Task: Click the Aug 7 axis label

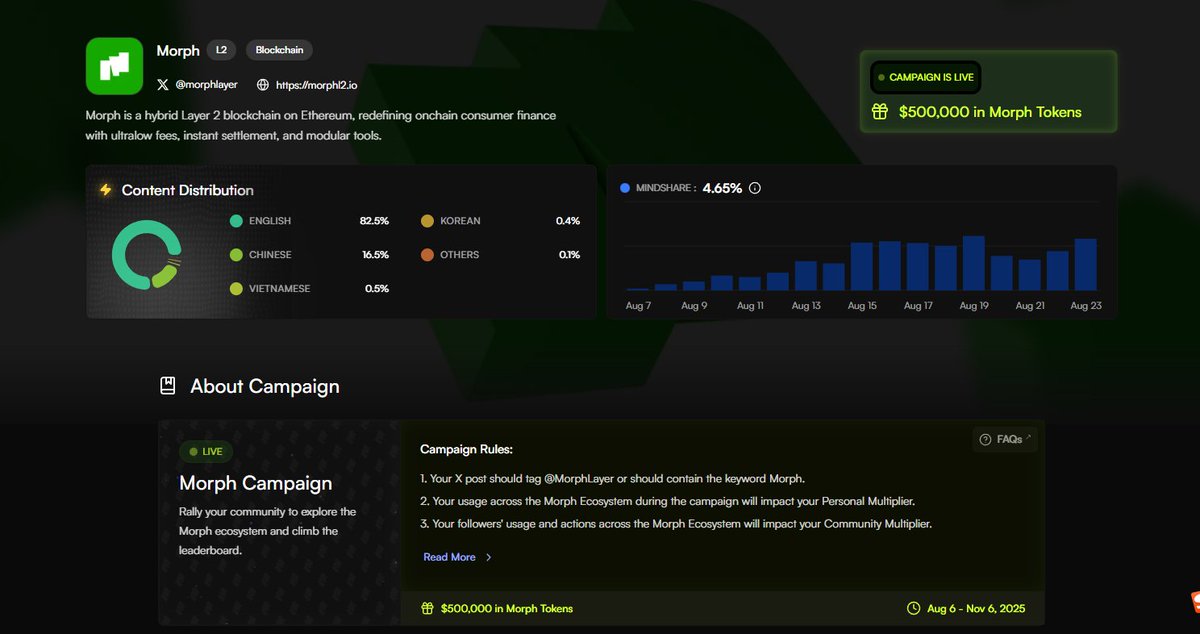Action: pos(638,306)
